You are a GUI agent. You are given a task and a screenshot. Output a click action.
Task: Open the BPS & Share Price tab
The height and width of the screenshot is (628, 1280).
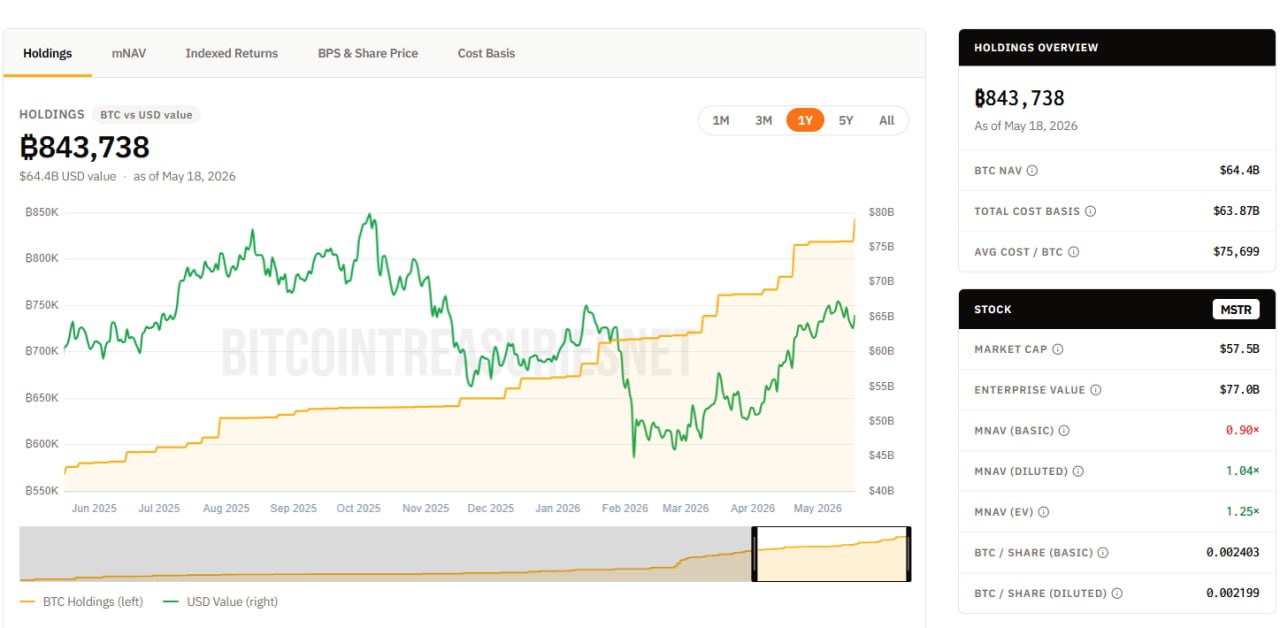pos(368,53)
